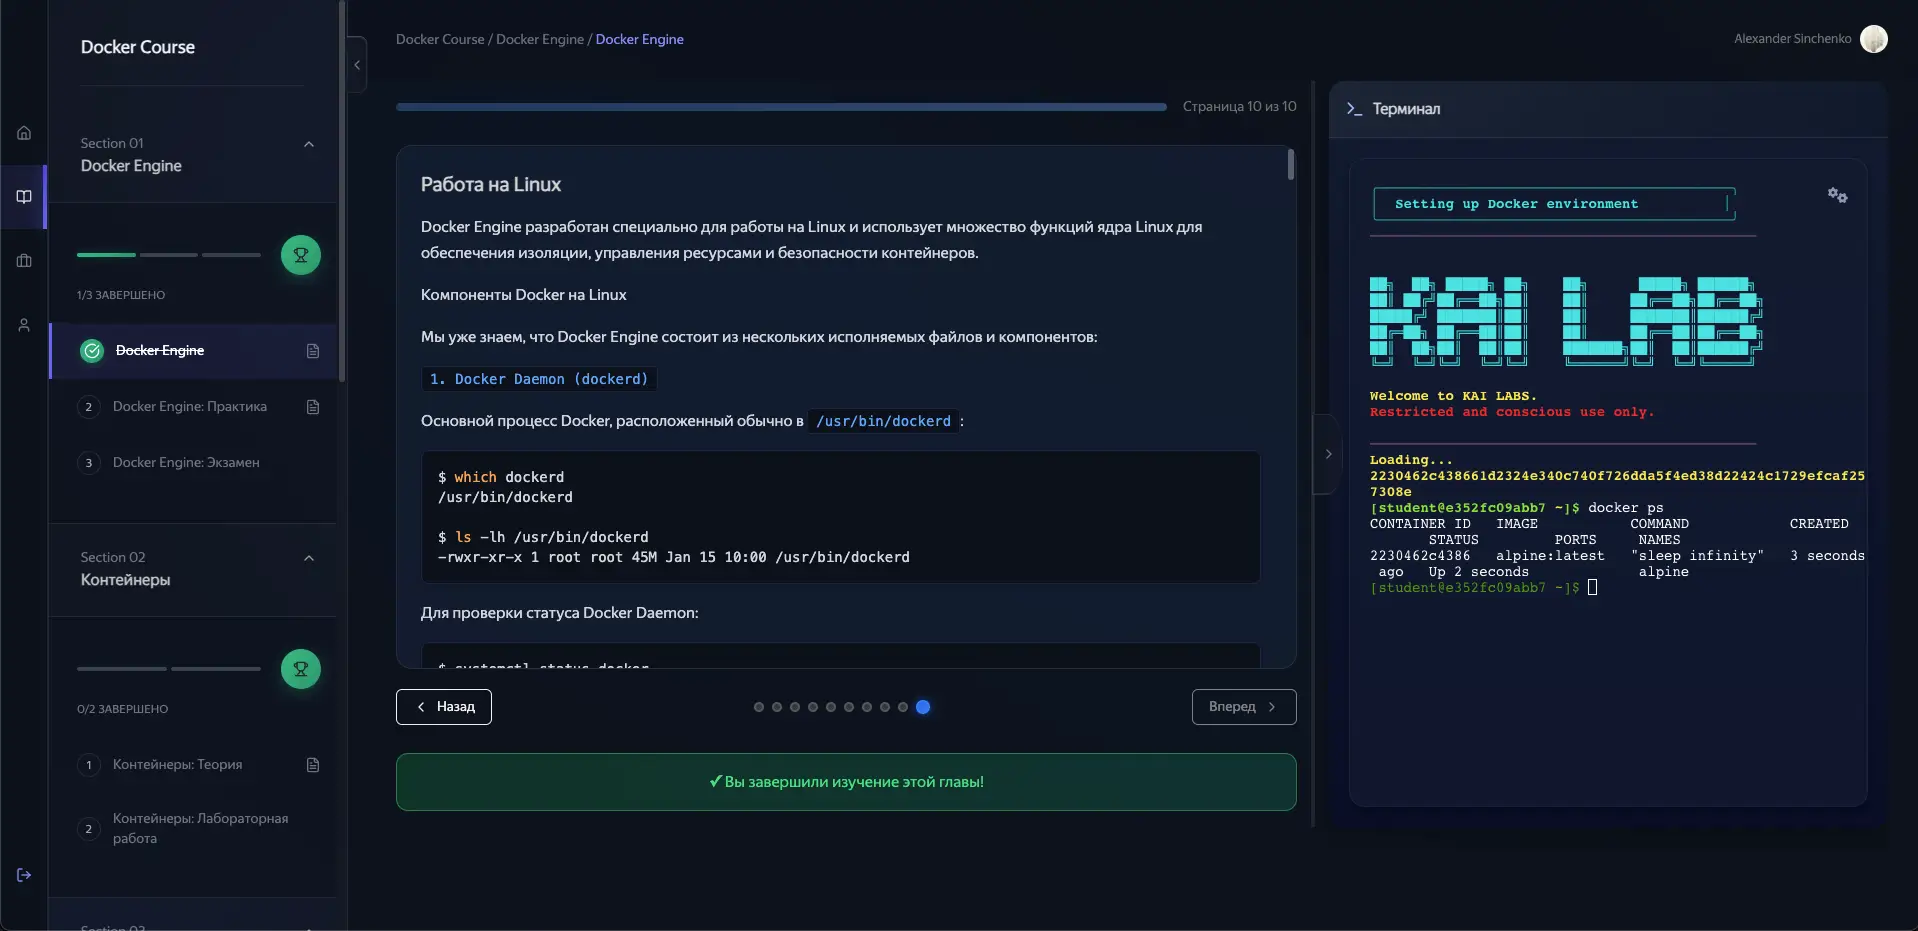Open the briefcase icon in the sidebar
Image resolution: width=1918 pixels, height=931 pixels.
point(23,261)
